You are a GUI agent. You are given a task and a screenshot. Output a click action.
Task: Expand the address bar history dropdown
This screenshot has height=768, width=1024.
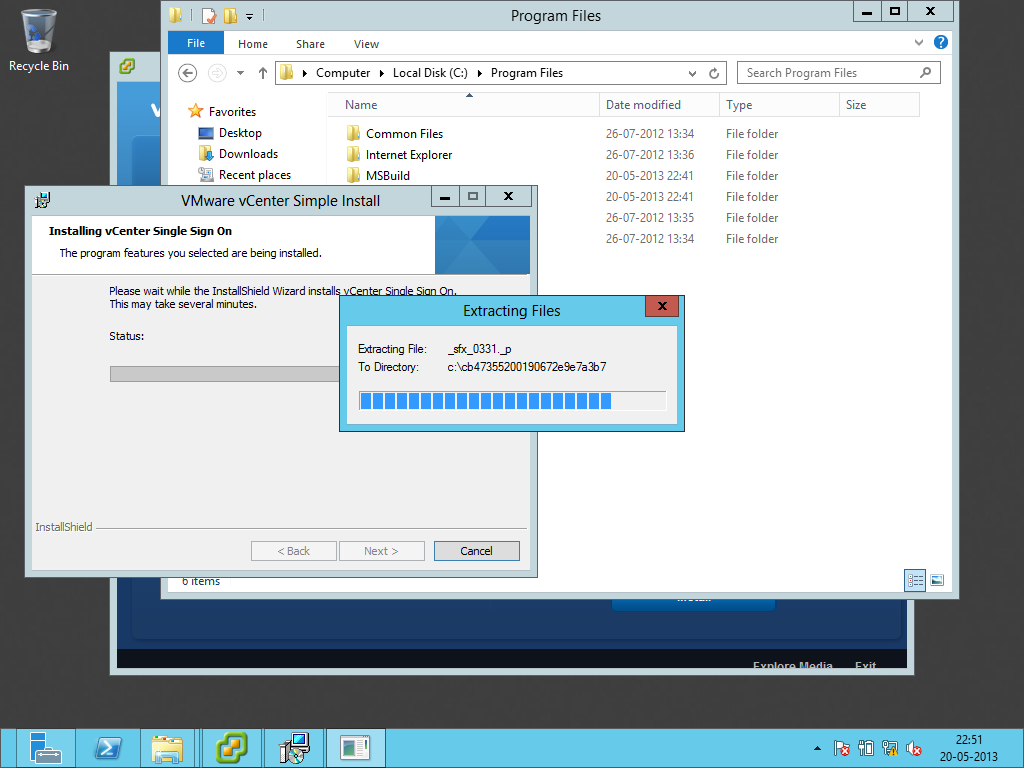coord(692,73)
